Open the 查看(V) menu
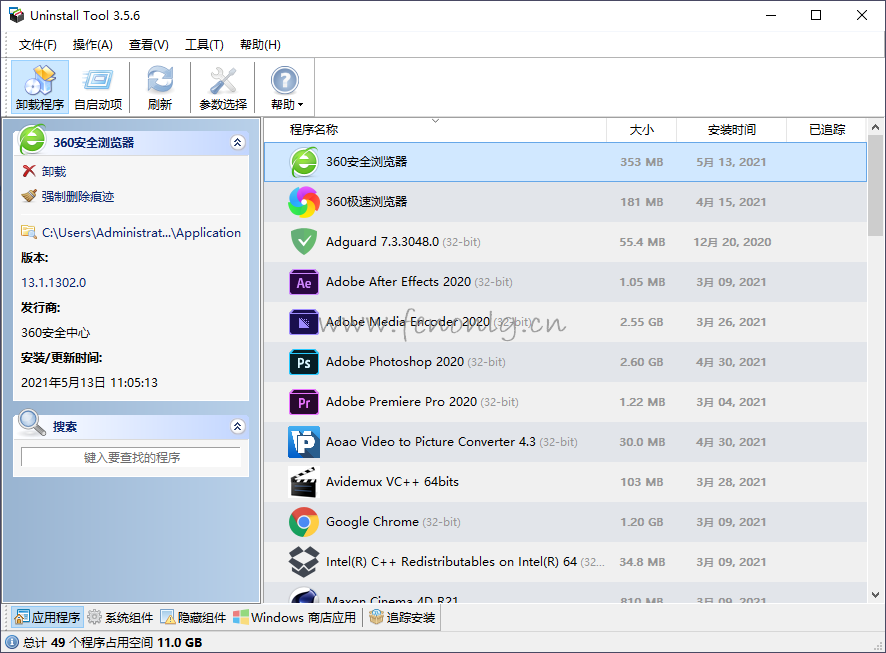Viewport: 886px width, 653px height. click(149, 45)
